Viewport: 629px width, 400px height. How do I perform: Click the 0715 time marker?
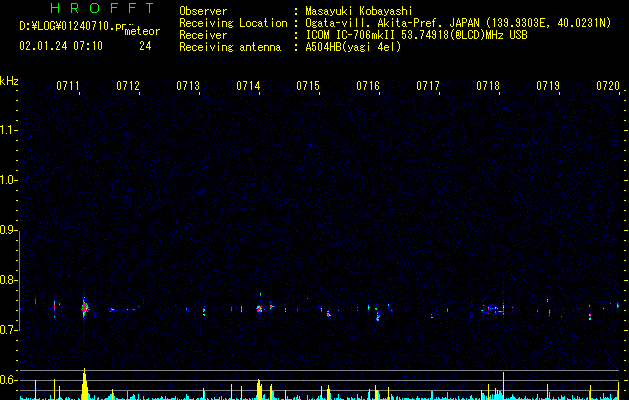tap(308, 86)
